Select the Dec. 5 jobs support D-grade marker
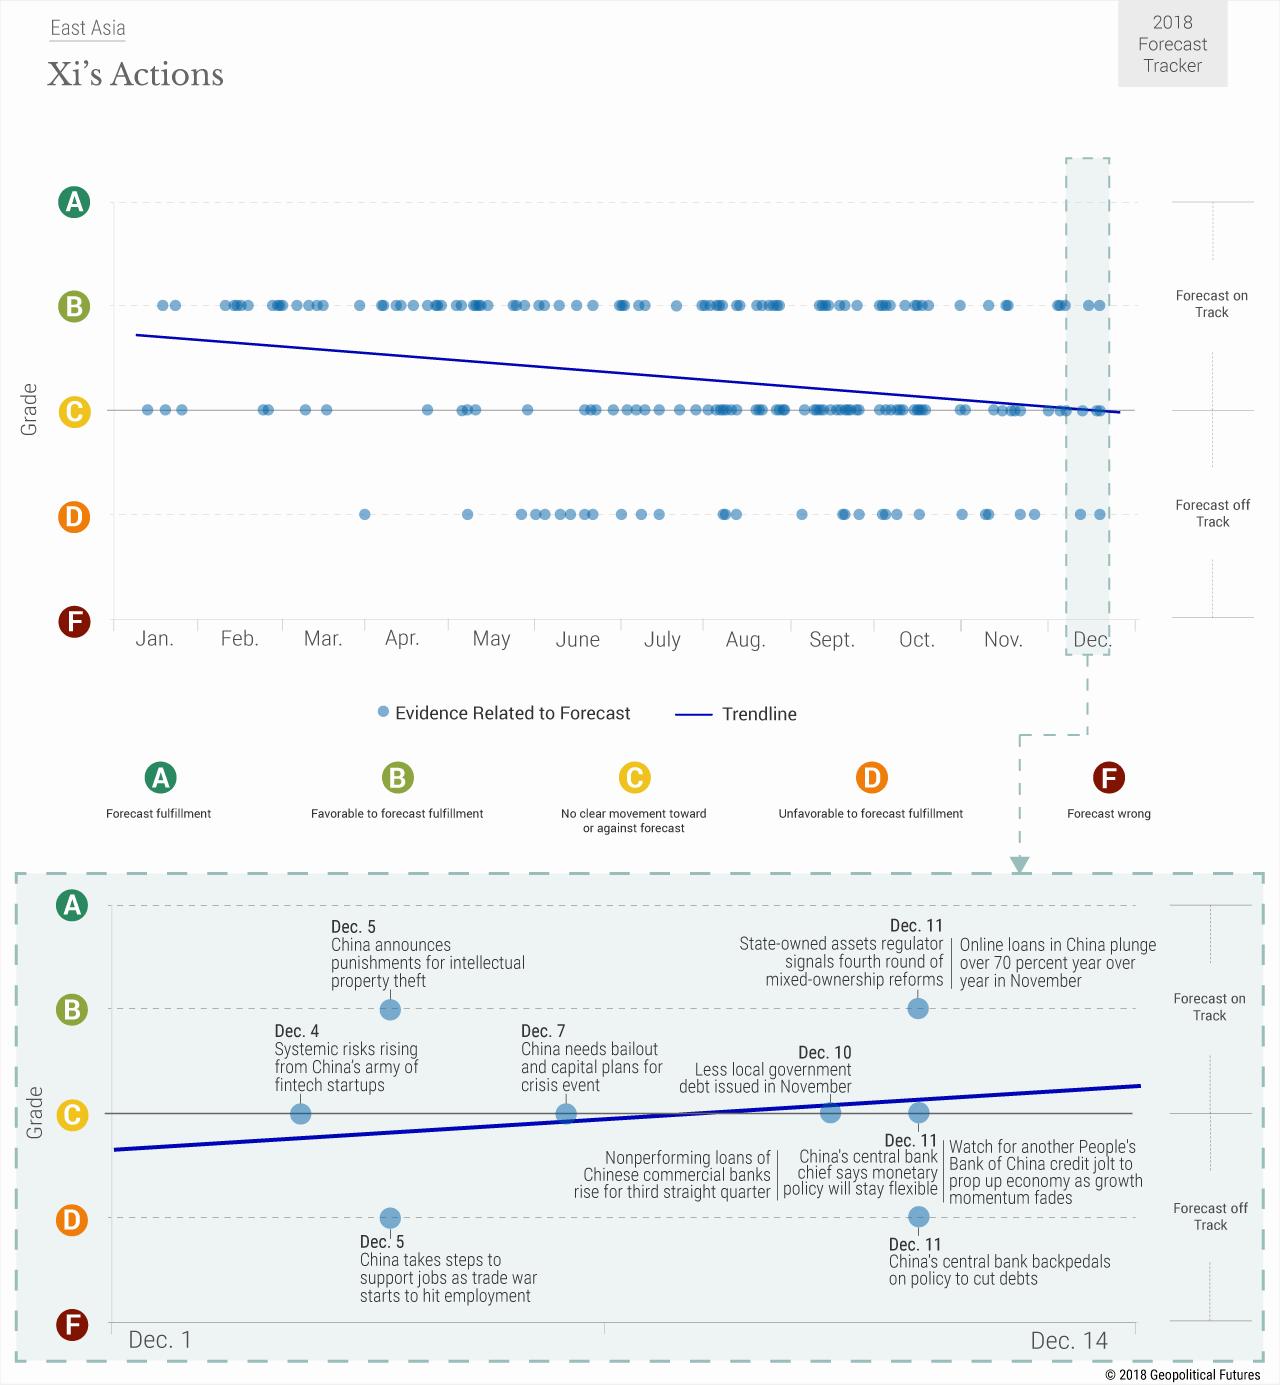 pos(390,1218)
